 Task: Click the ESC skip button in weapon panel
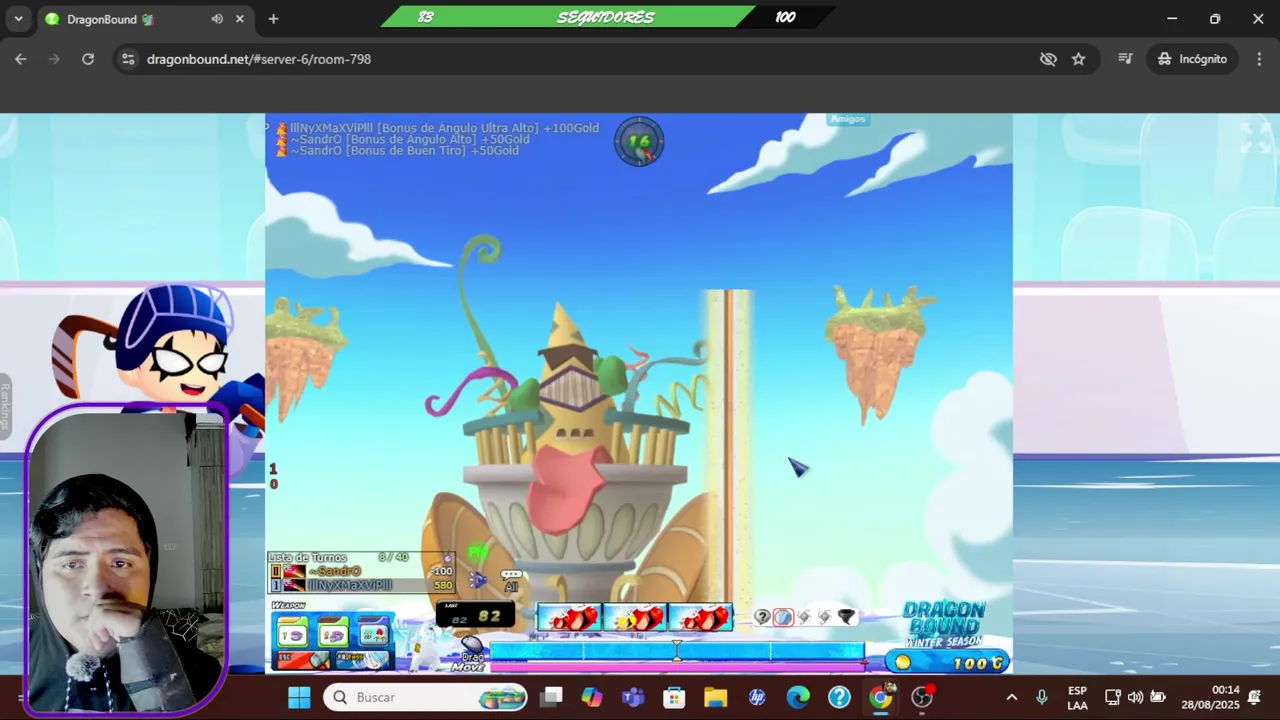(303, 660)
